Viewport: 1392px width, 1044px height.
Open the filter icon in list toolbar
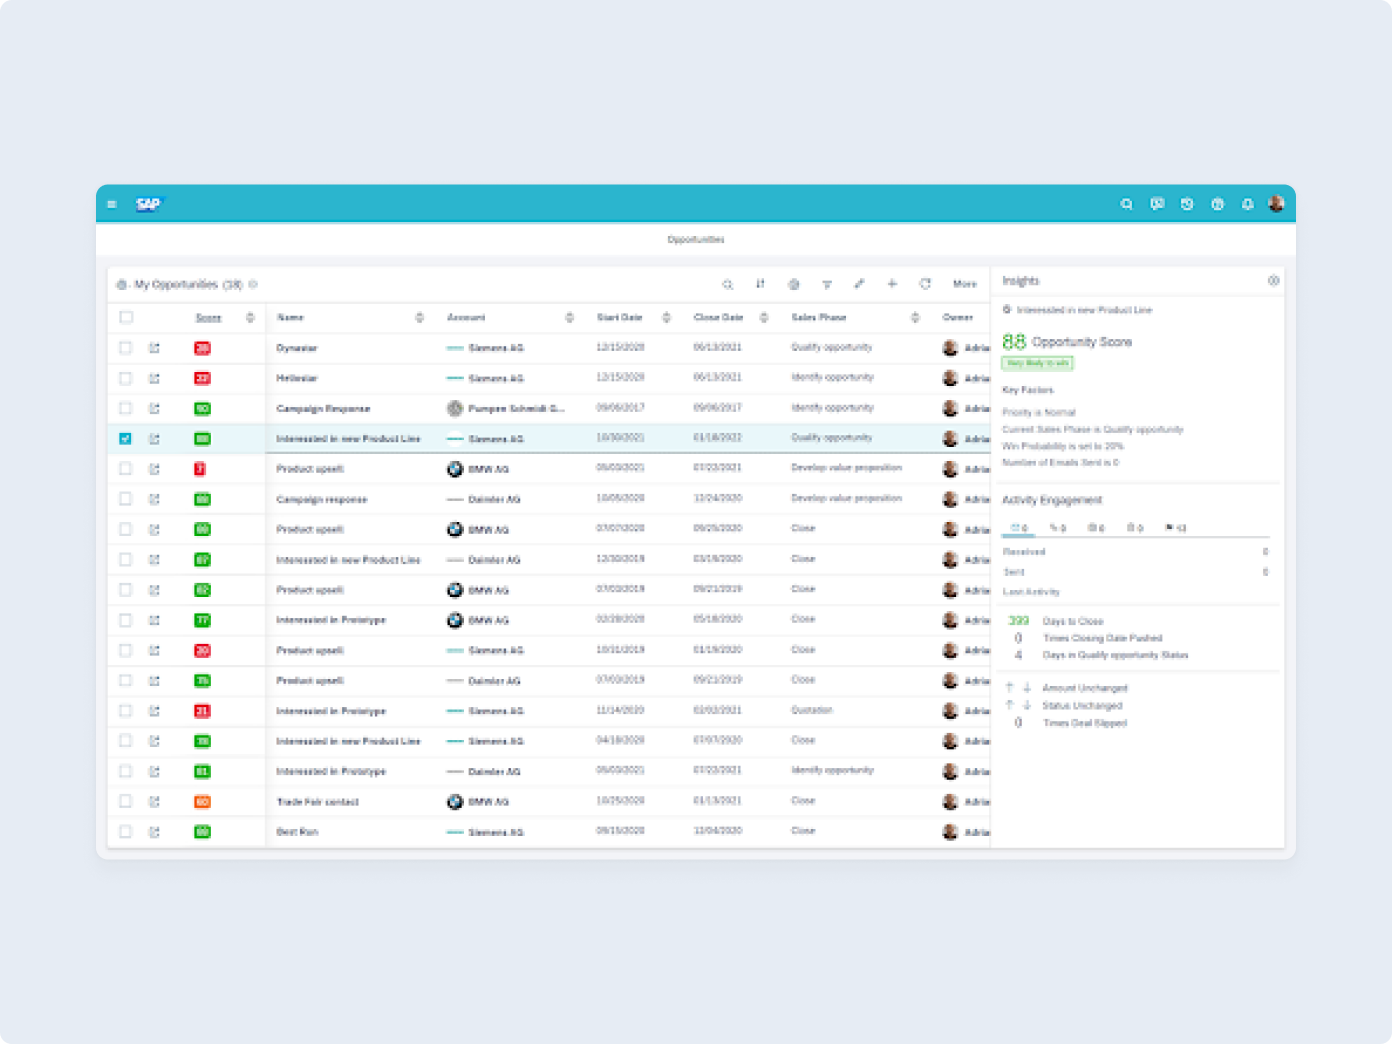[827, 284]
